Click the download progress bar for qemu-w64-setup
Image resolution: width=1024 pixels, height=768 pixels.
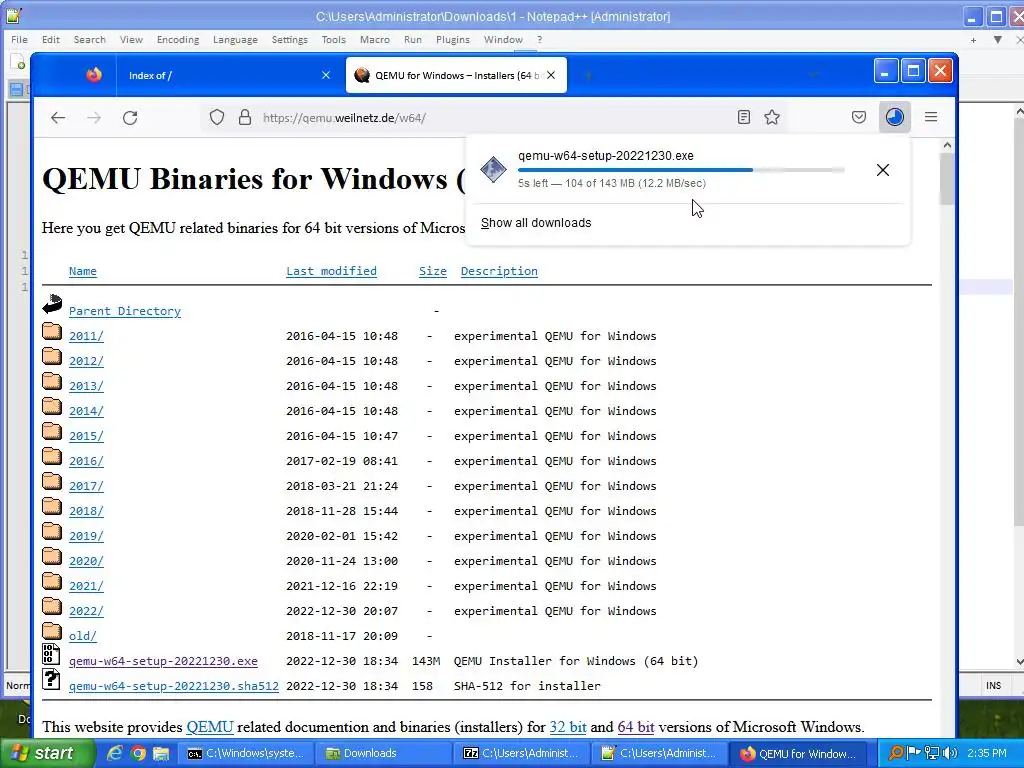[x=681, y=170]
